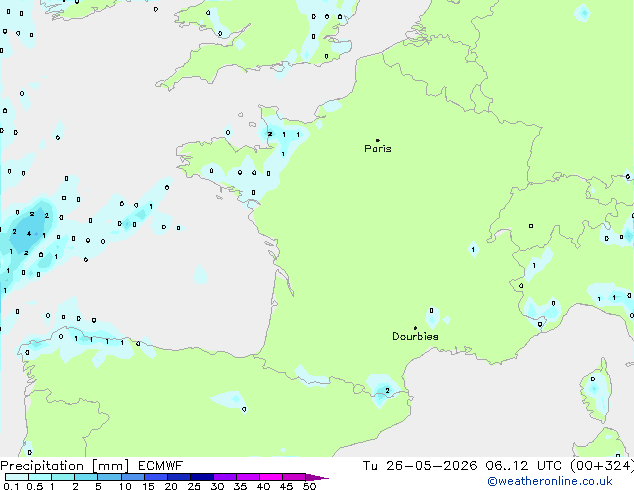Click the precipitation value "4" over Atlantic
This screenshot has height=490, width=634.
(x=29, y=234)
